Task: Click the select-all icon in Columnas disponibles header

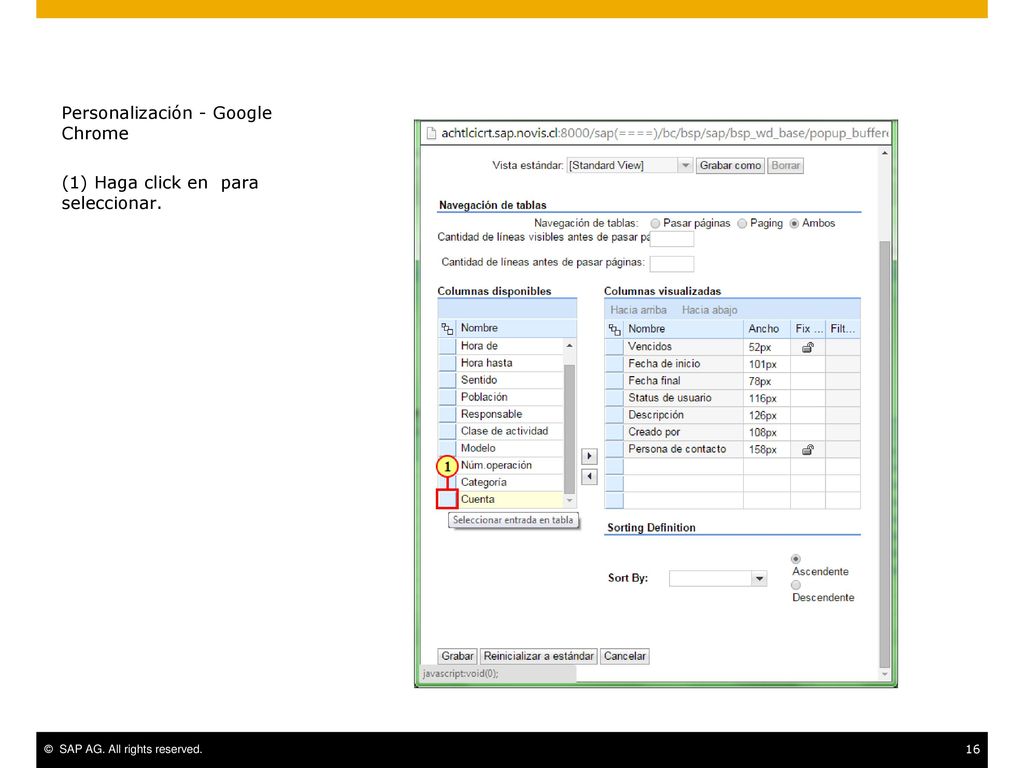Action: 447,328
